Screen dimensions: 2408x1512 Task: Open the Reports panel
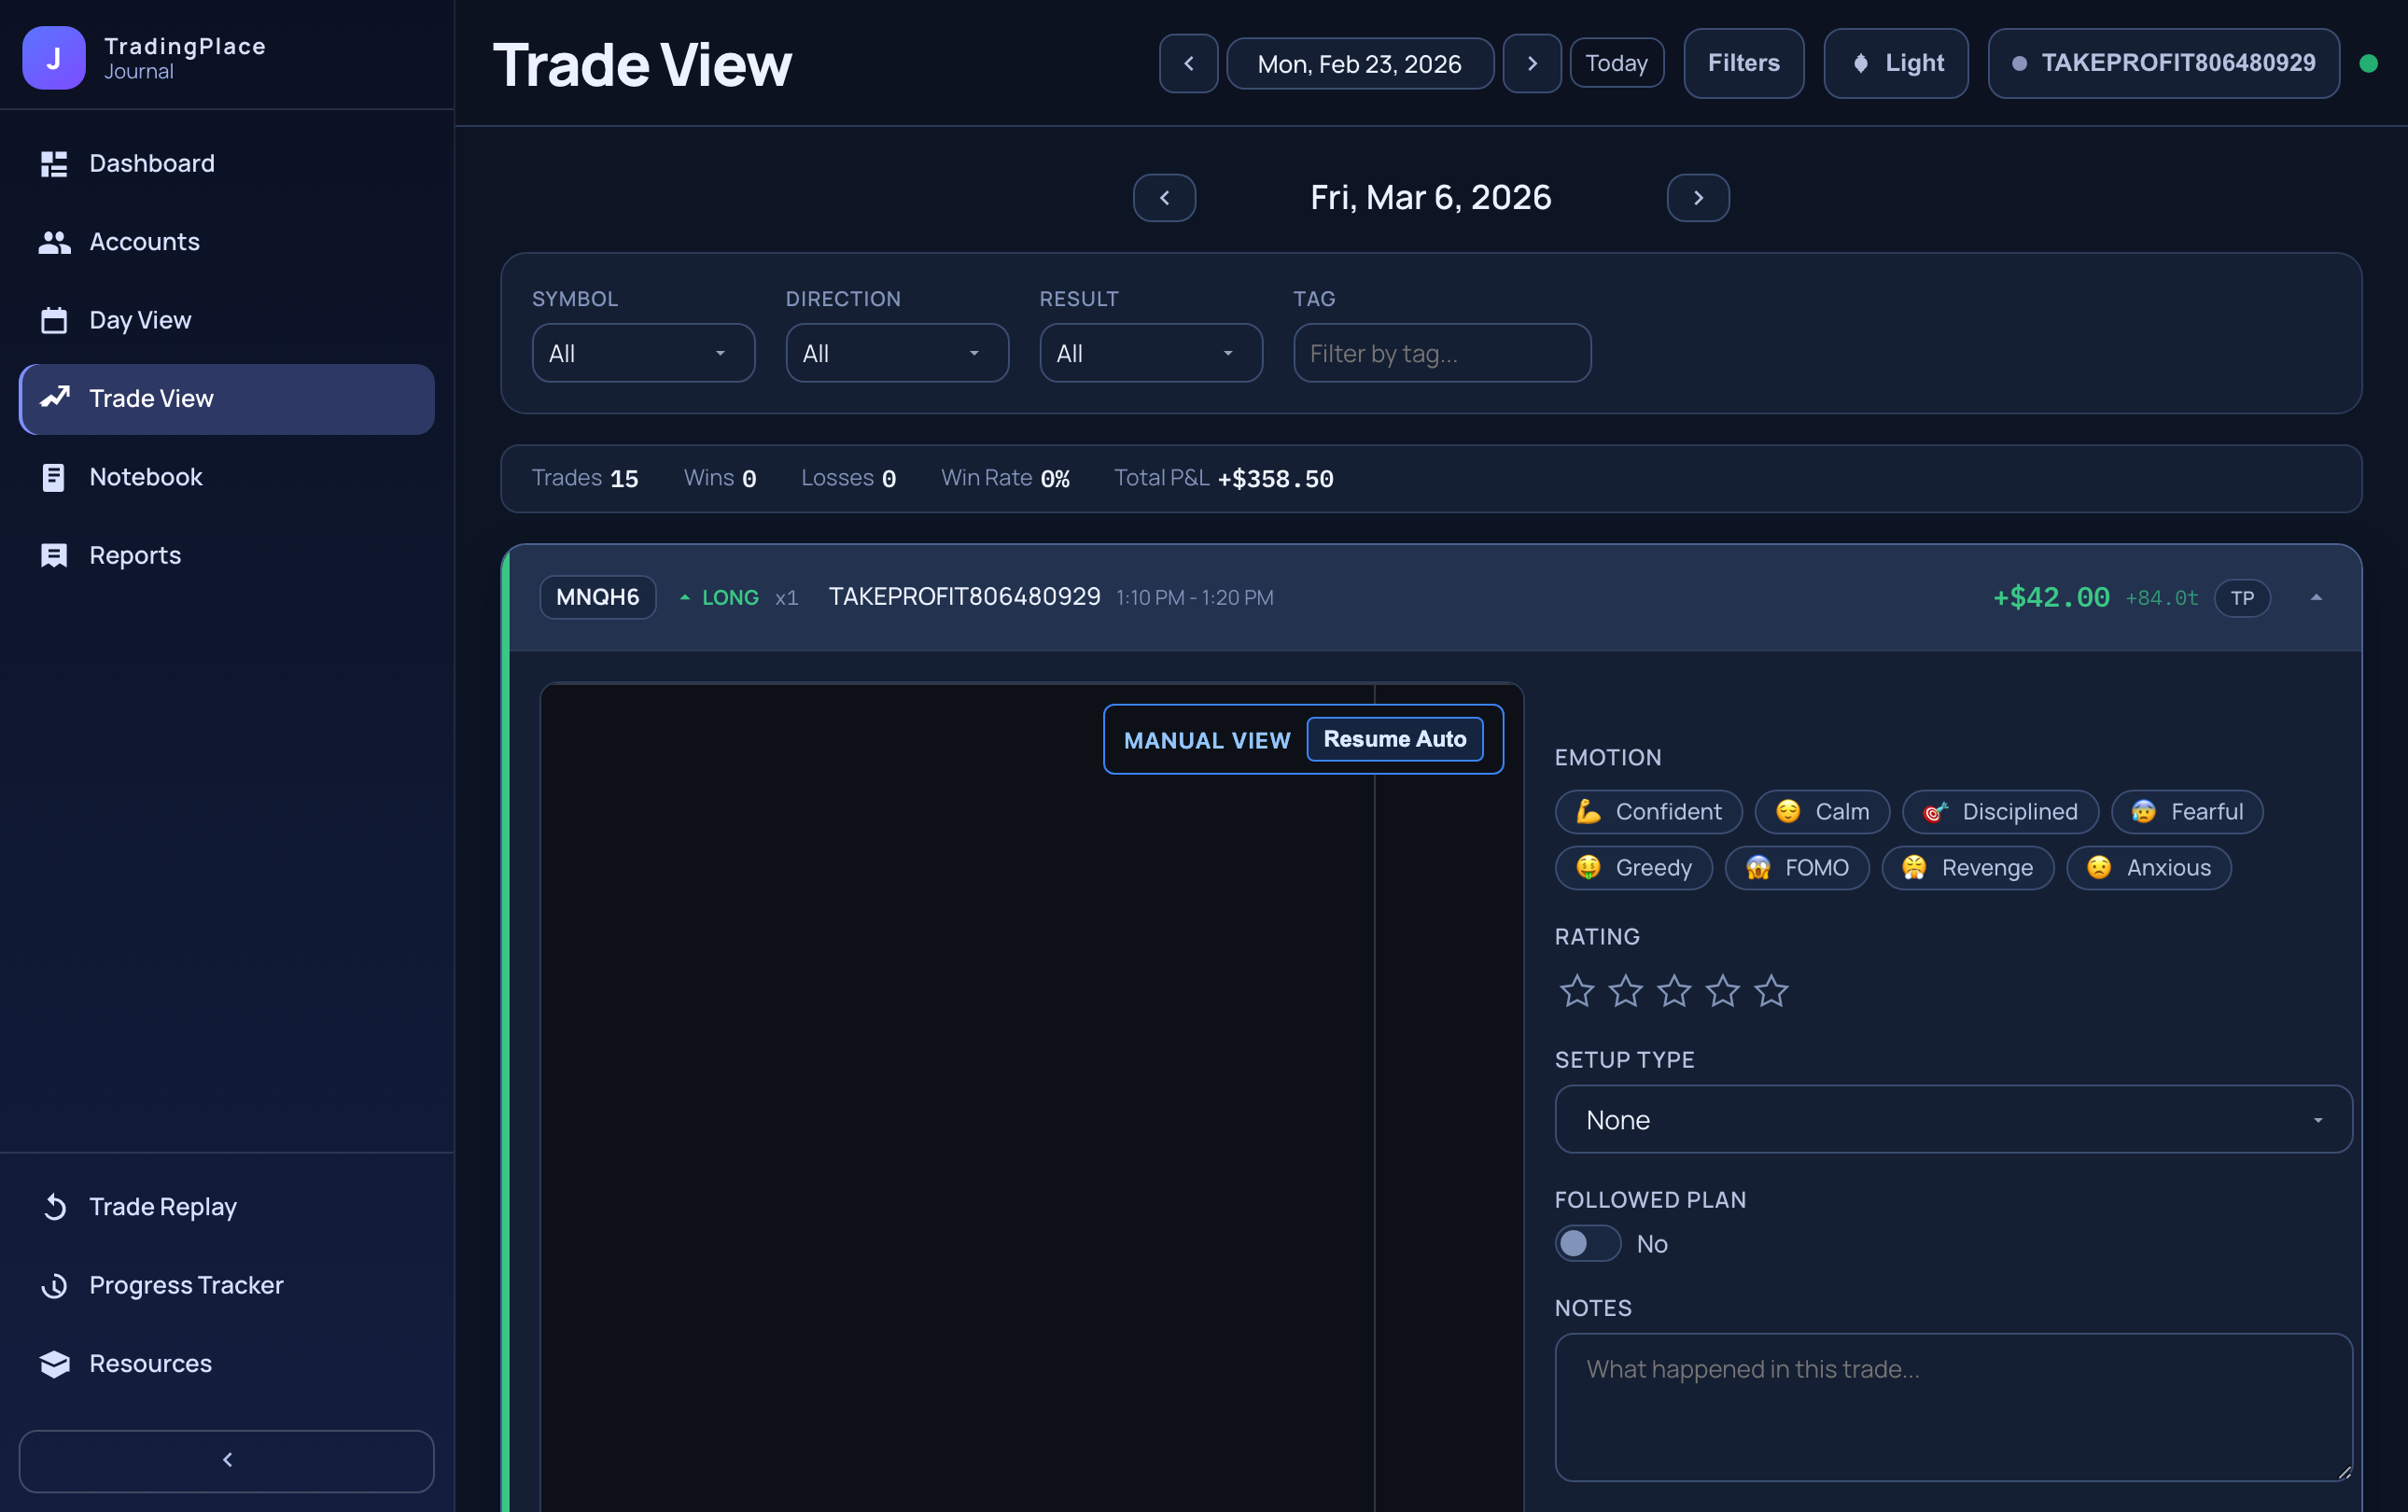point(135,555)
